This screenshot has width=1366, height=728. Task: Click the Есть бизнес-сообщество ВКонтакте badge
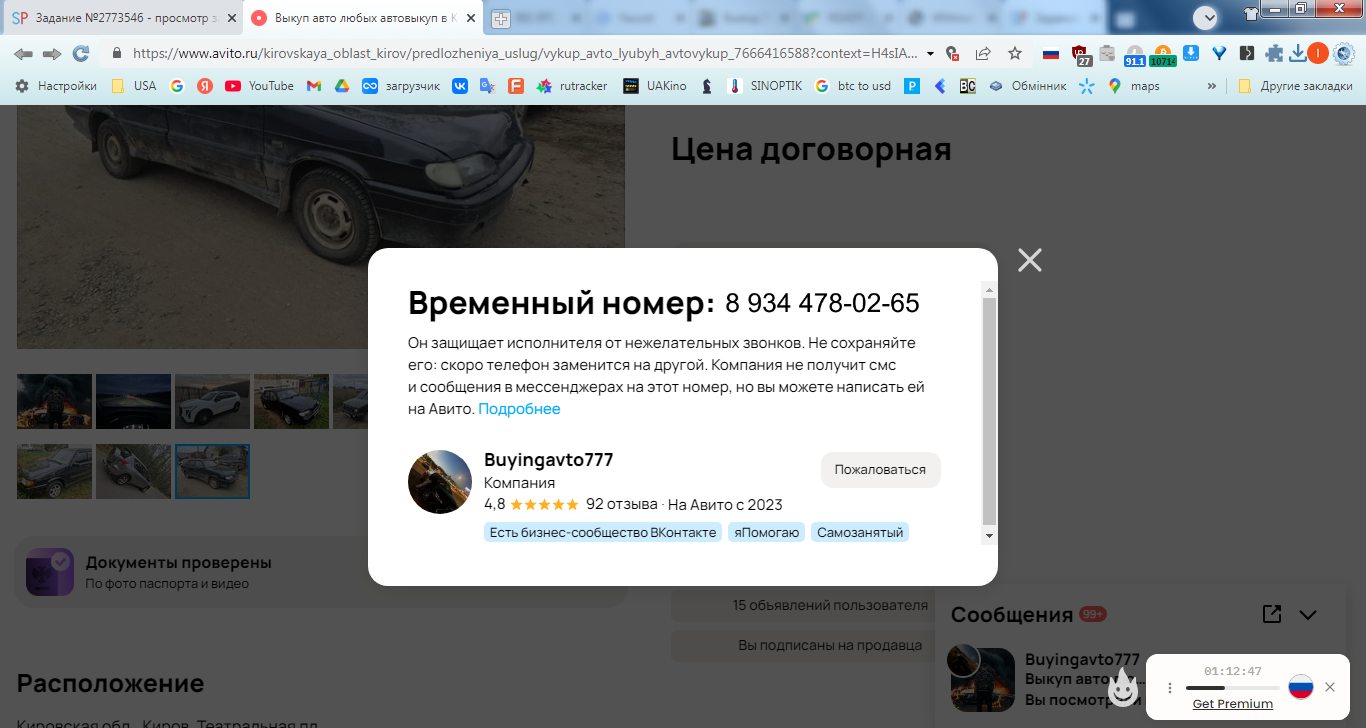603,532
